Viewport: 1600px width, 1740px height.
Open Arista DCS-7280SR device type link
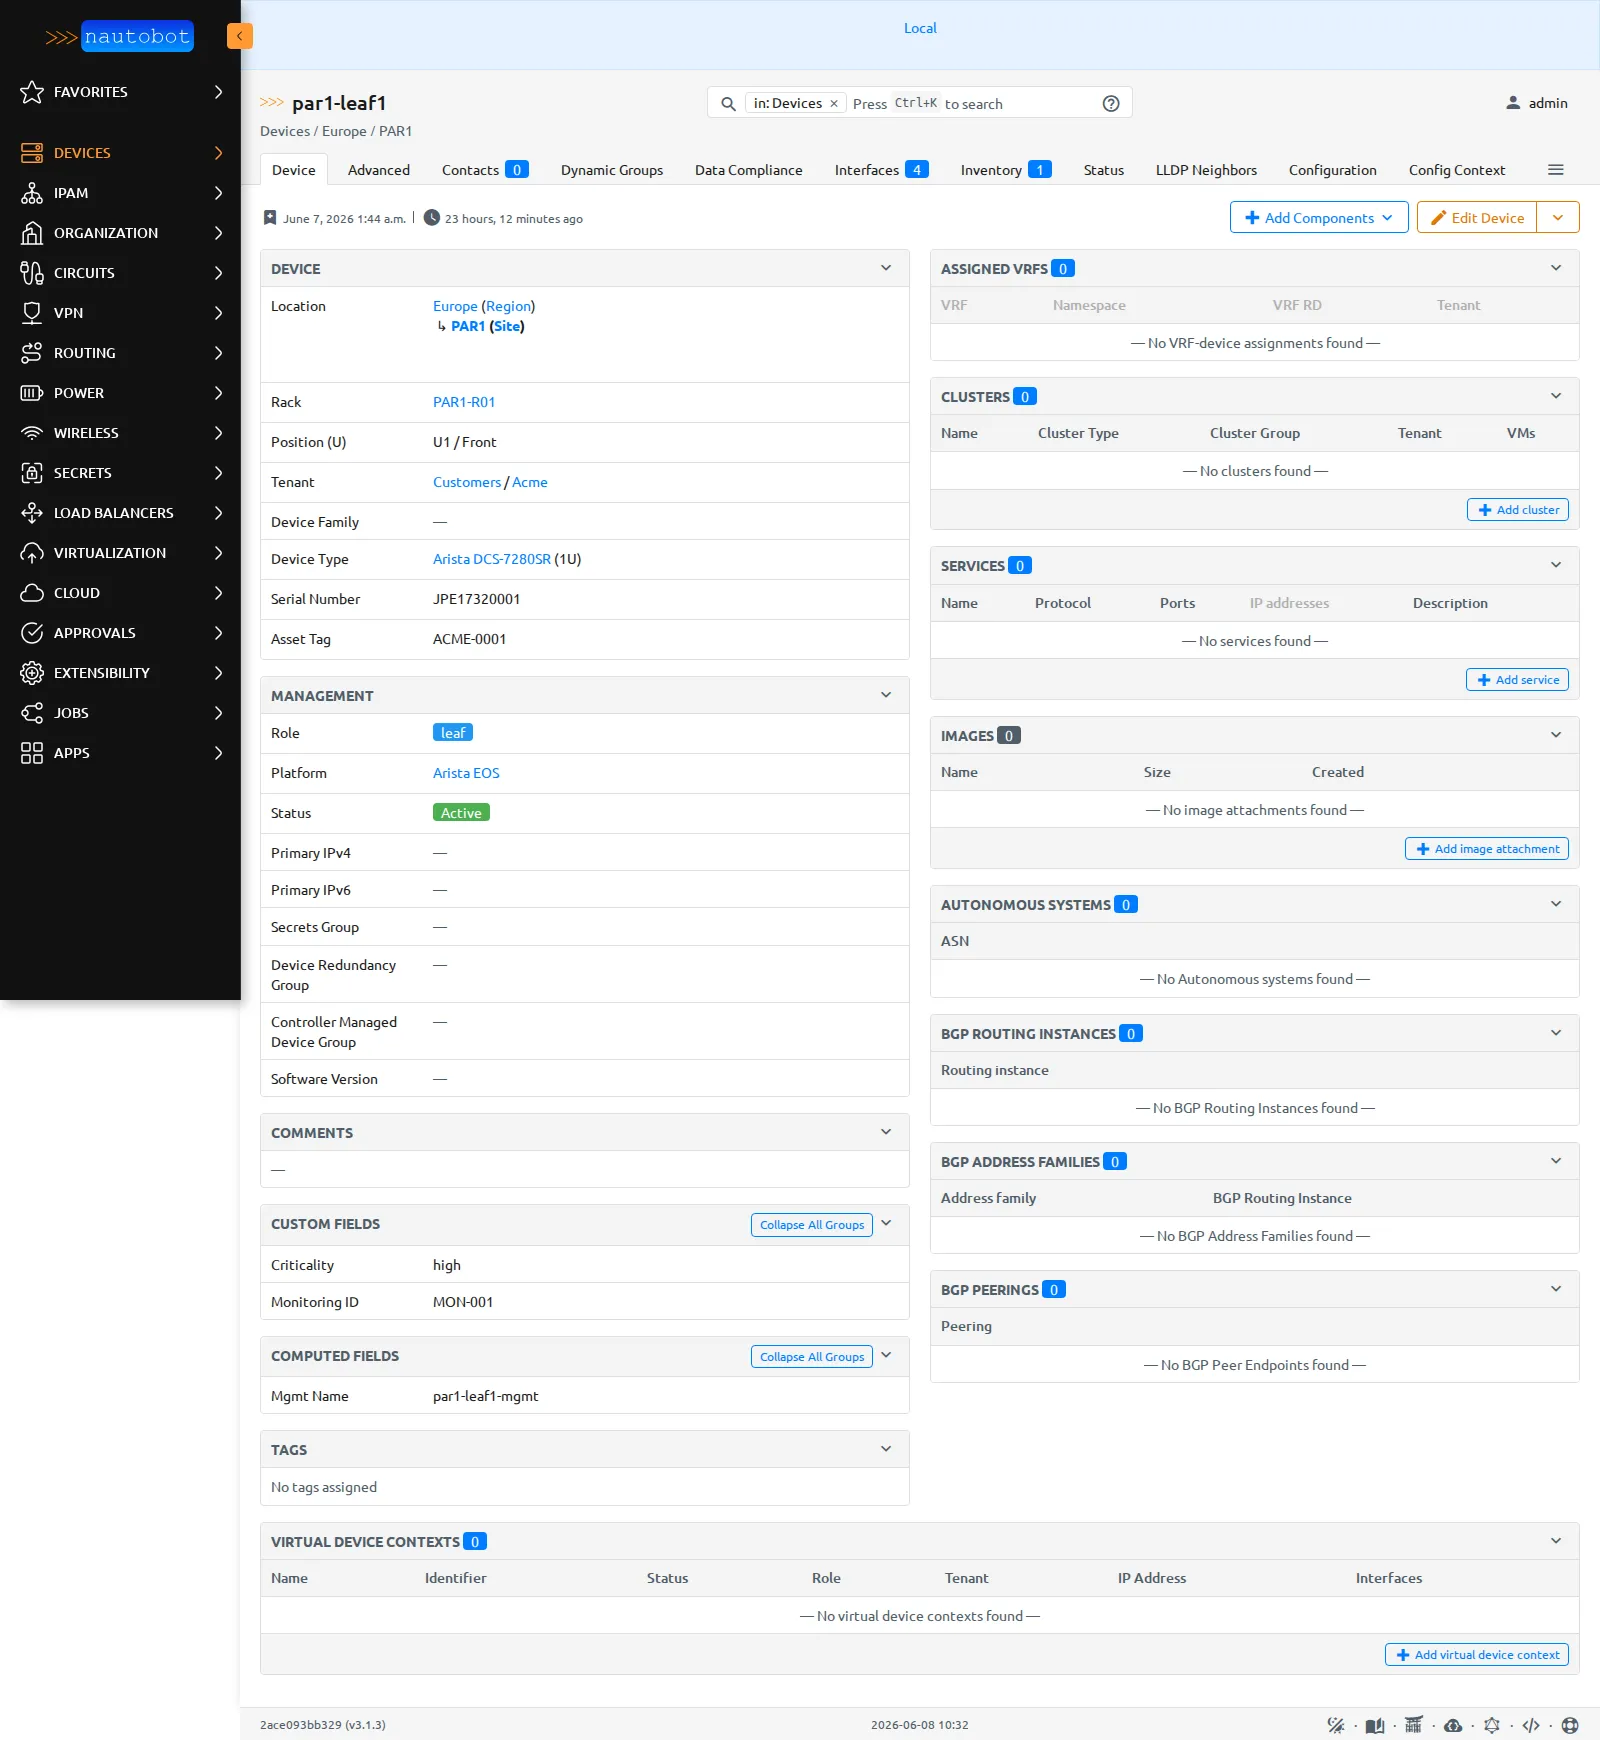point(492,559)
